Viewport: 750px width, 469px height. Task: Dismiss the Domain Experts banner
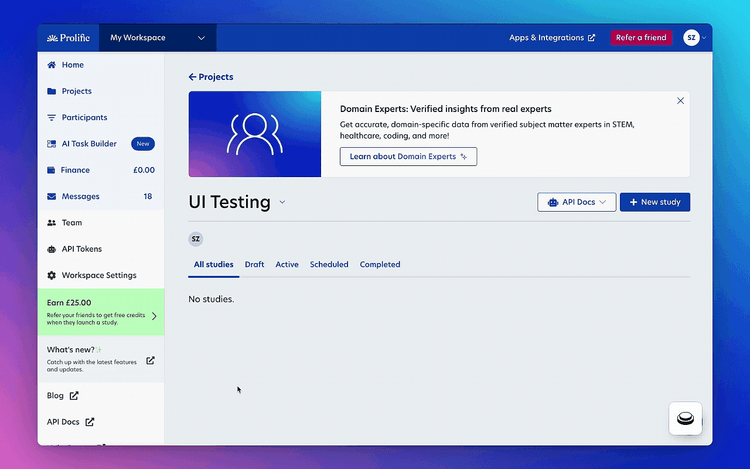click(681, 101)
